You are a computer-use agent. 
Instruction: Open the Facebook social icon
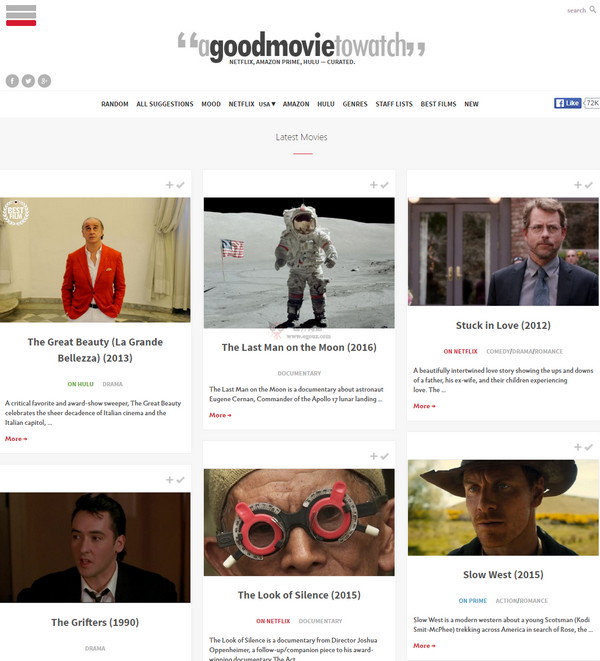[12, 81]
